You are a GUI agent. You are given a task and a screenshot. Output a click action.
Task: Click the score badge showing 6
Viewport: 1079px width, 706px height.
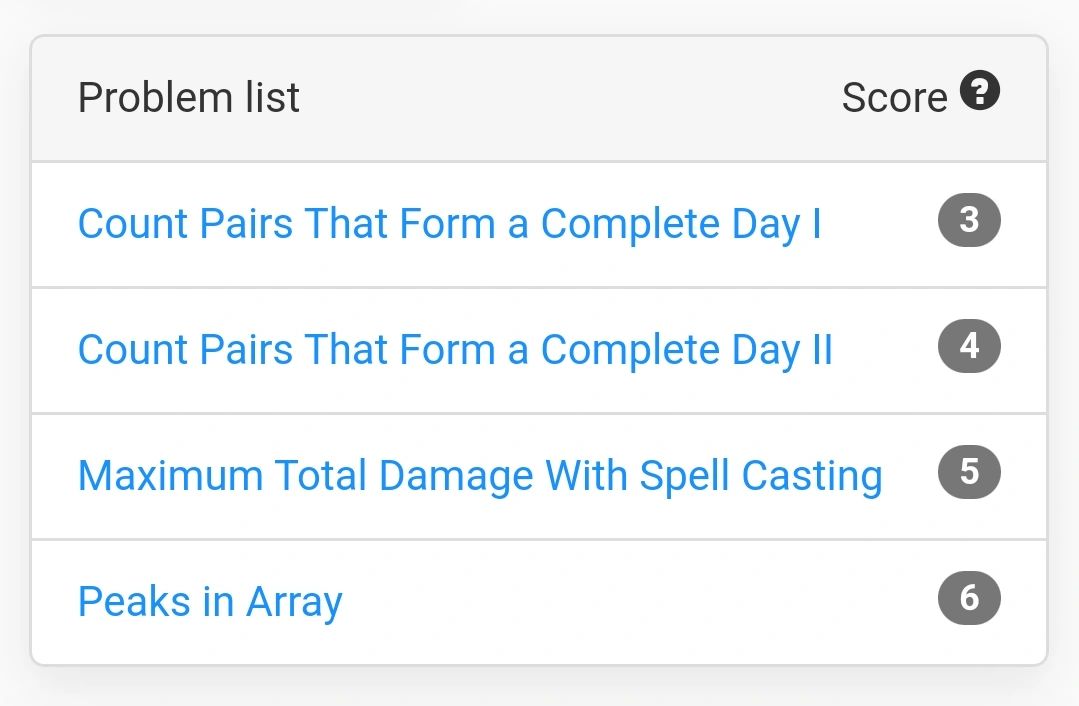(969, 598)
